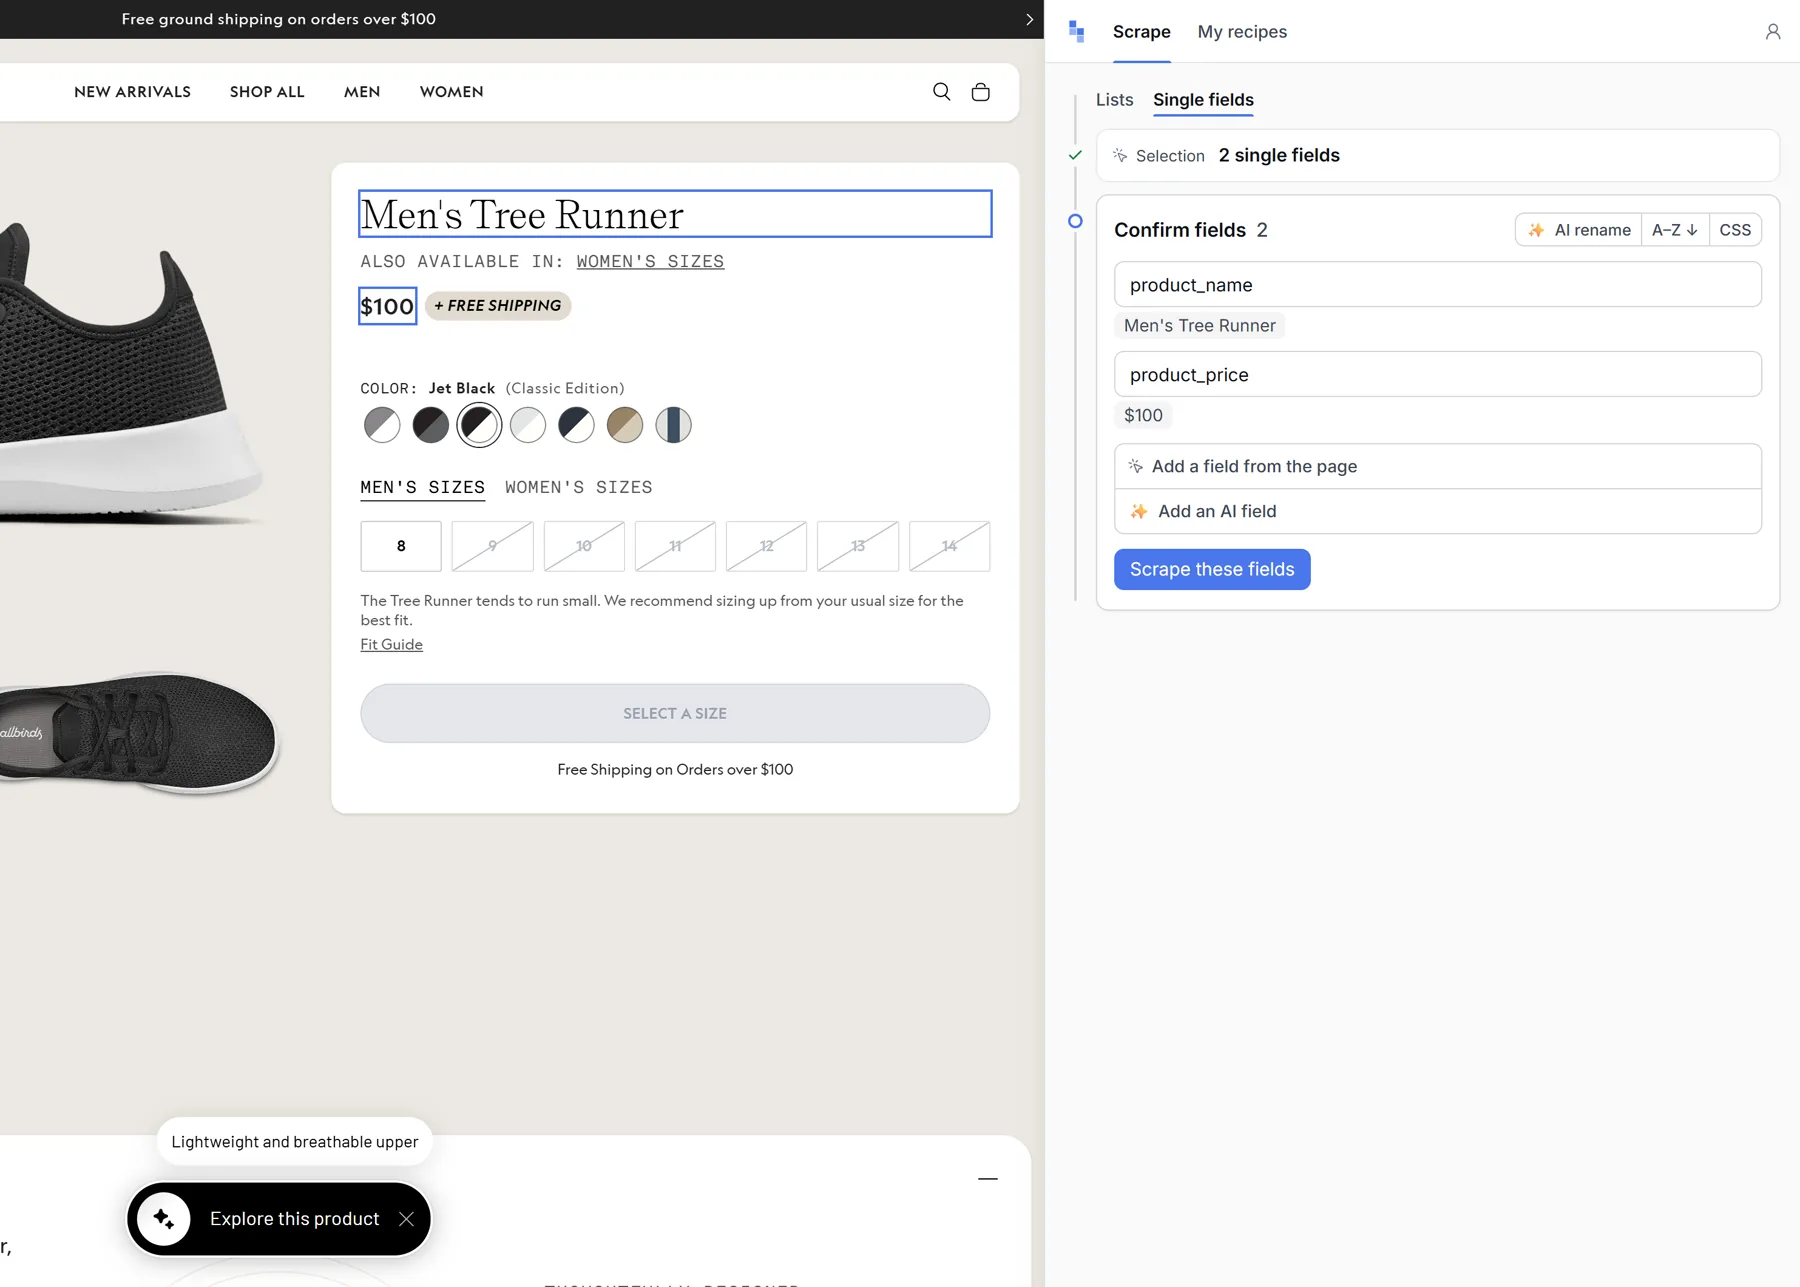Click Add an AI field
Screen dimensions: 1800x1287
click(1437, 512)
